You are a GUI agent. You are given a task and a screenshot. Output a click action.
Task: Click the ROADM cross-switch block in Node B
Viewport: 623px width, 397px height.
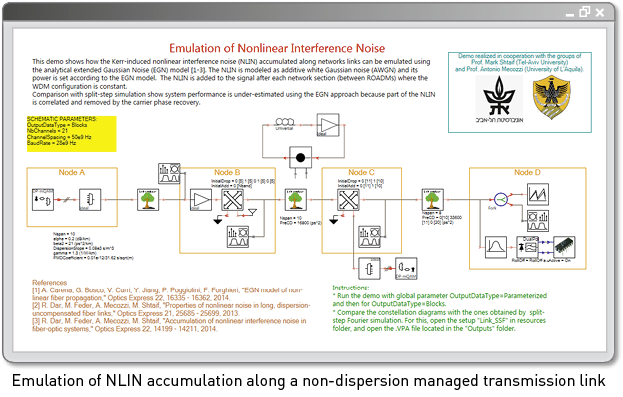(x=232, y=199)
